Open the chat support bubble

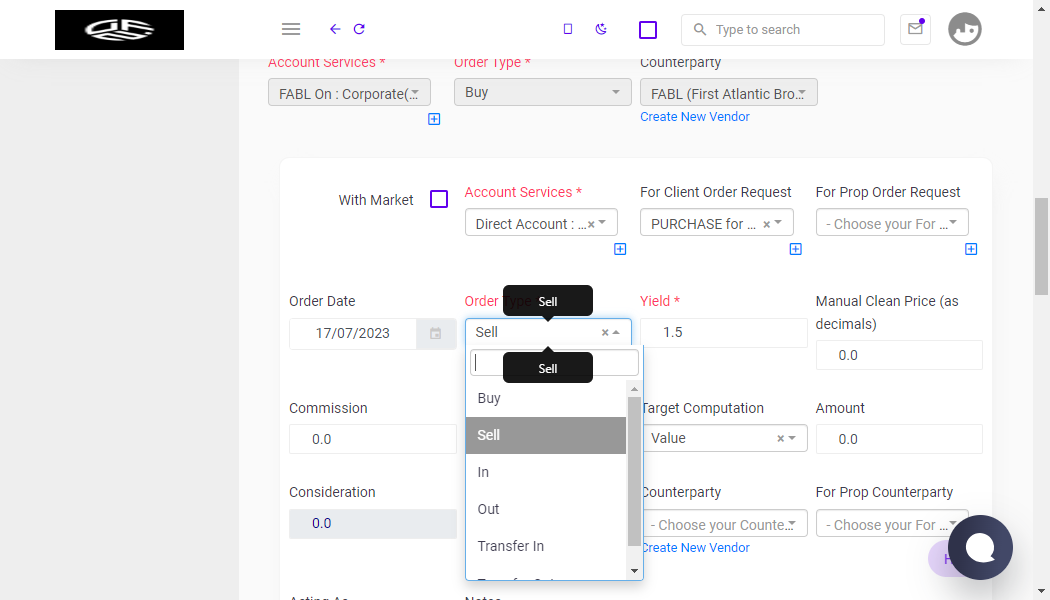[x=980, y=547]
